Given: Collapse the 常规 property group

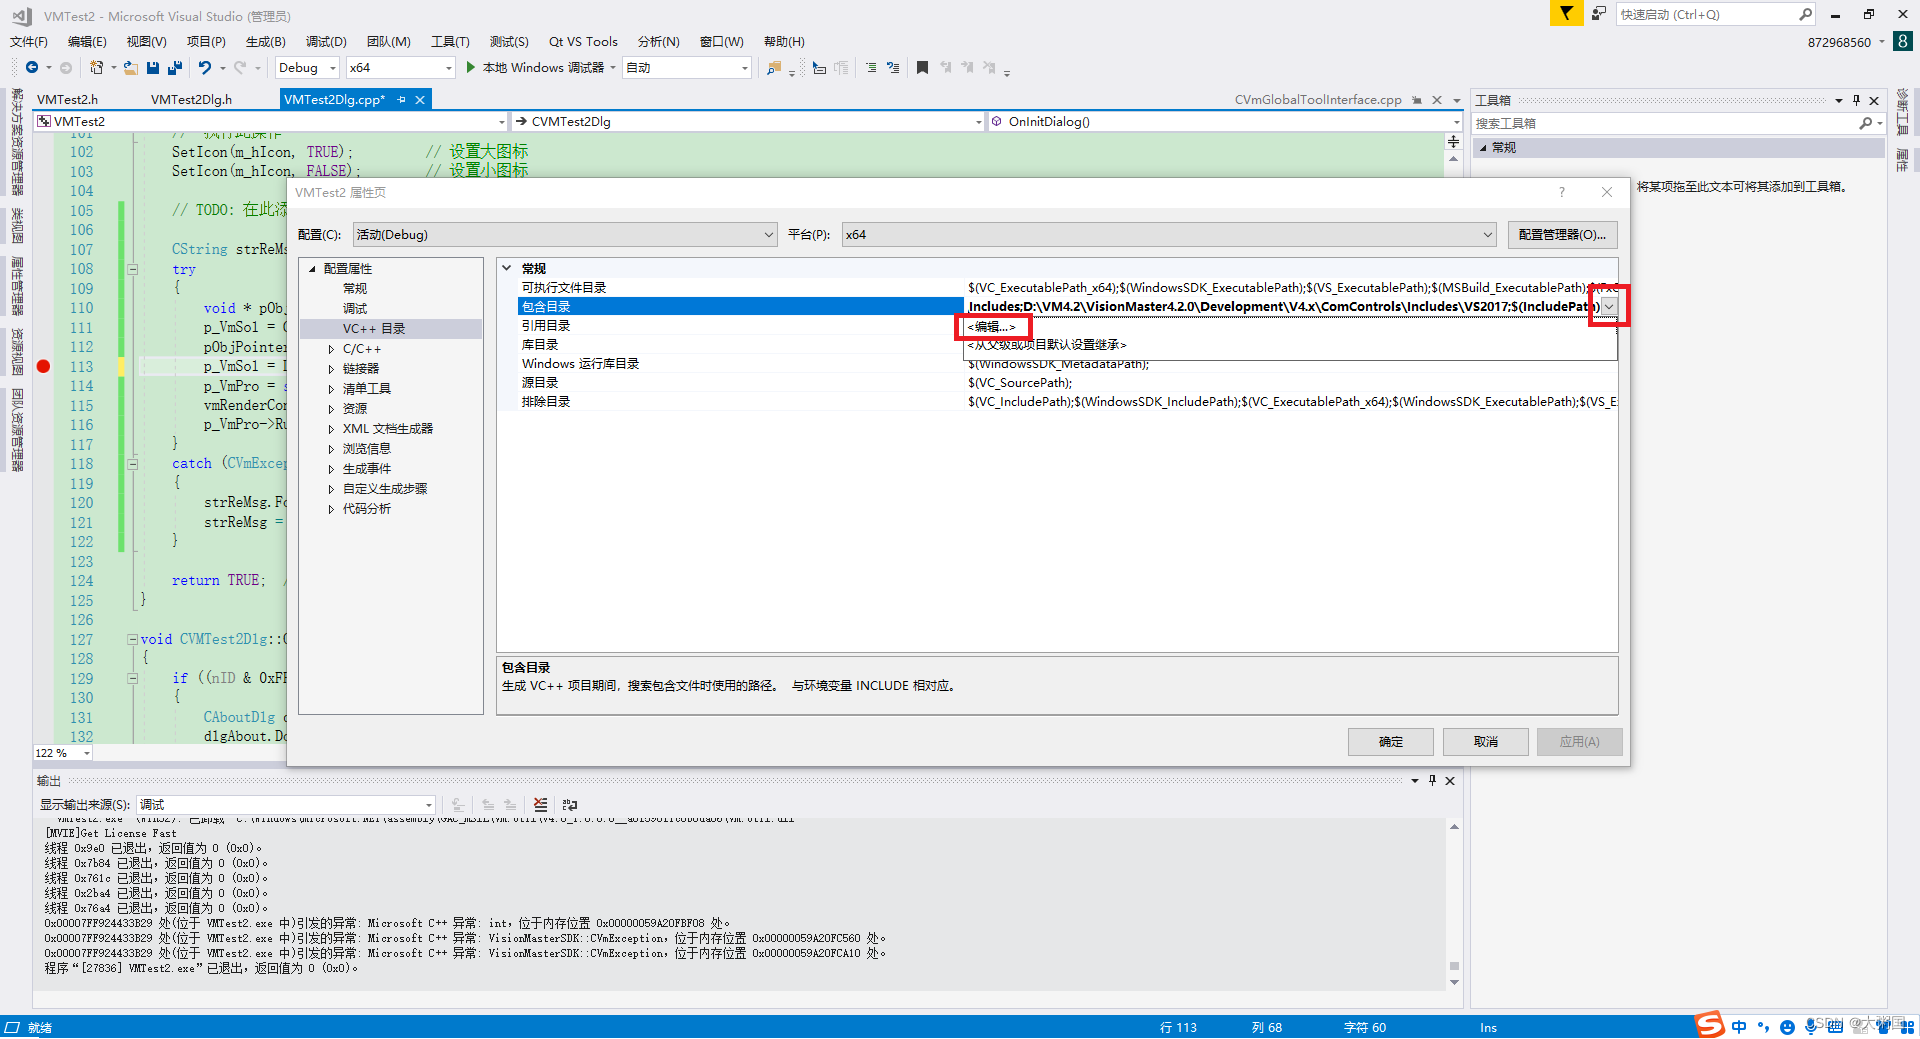Looking at the screenshot, I should [507, 268].
